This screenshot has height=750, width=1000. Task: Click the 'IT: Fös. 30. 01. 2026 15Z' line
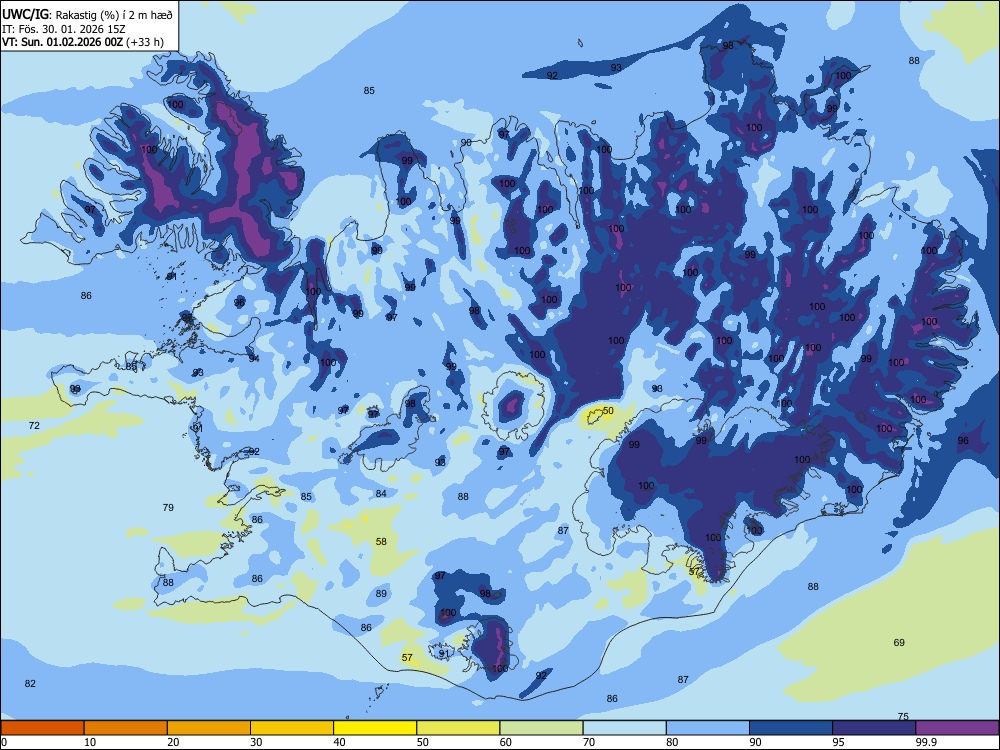(x=64, y=29)
